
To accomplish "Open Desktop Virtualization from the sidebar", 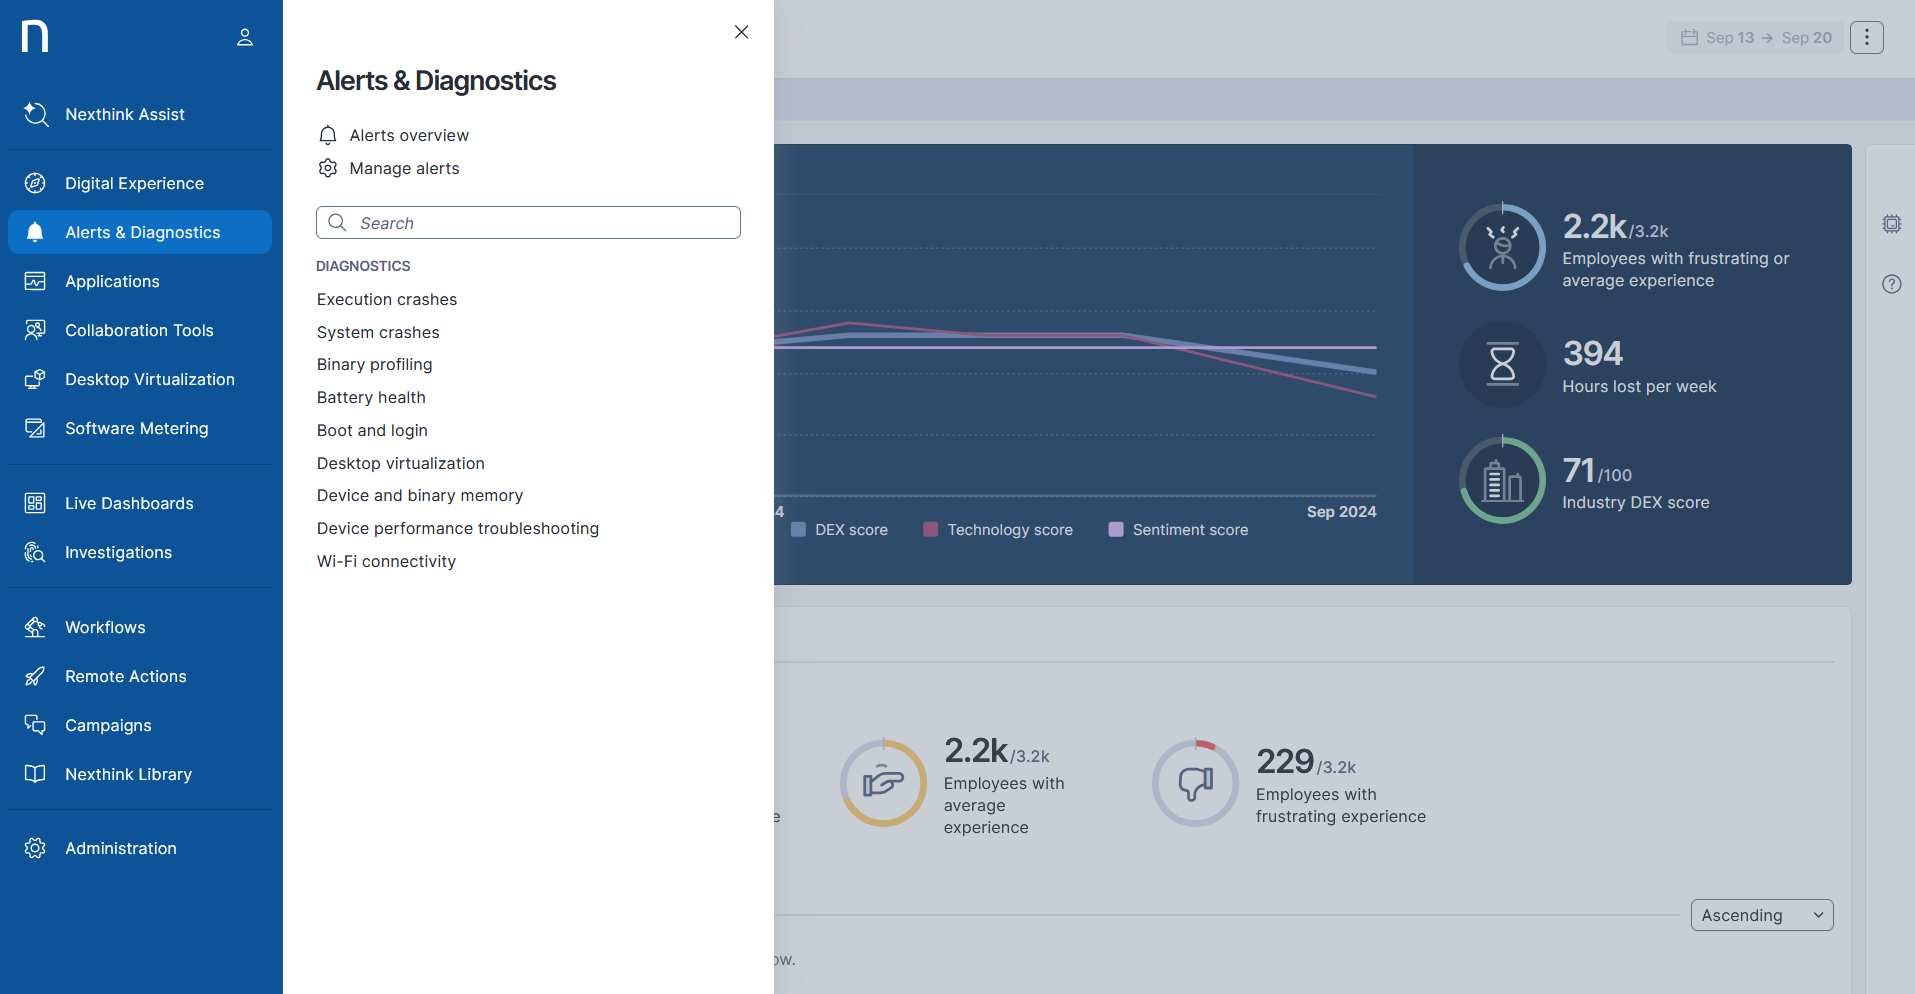I will click(x=35, y=379).
